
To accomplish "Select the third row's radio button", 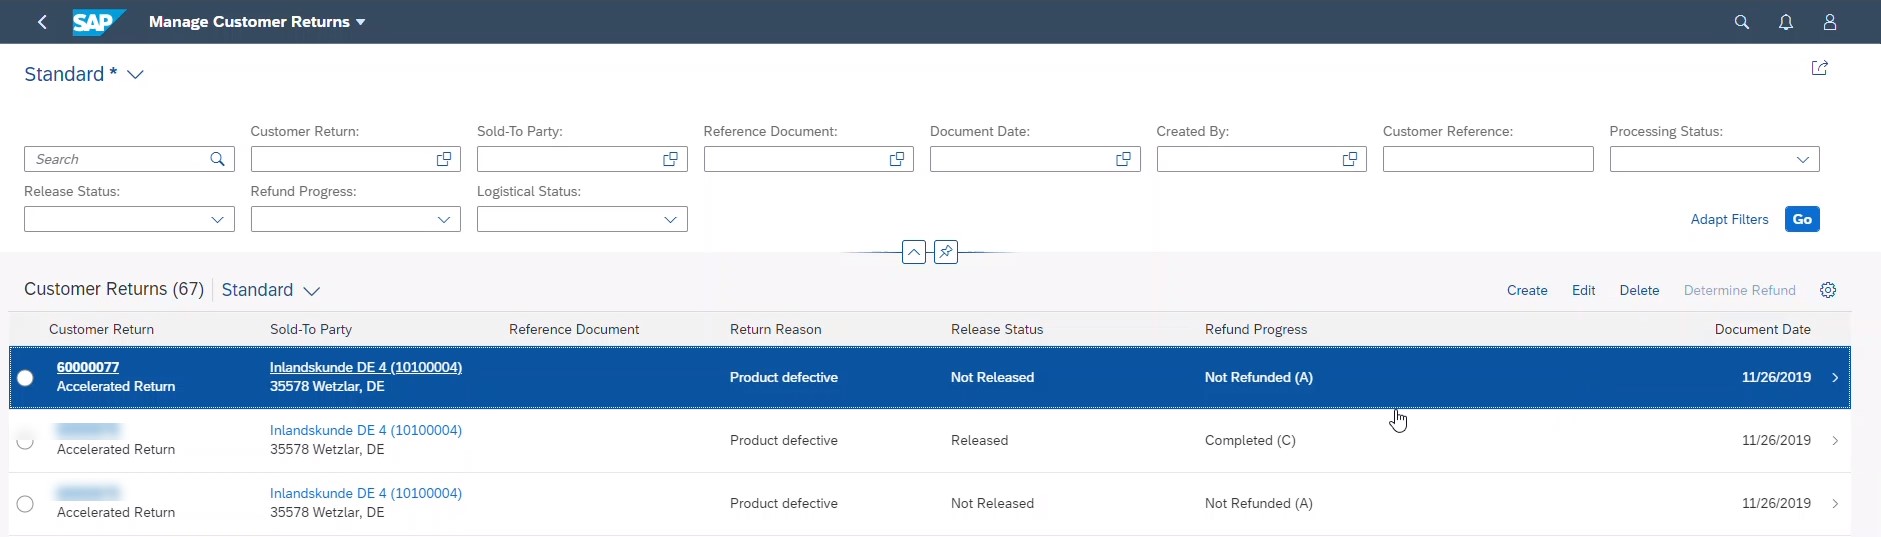I will click(25, 504).
